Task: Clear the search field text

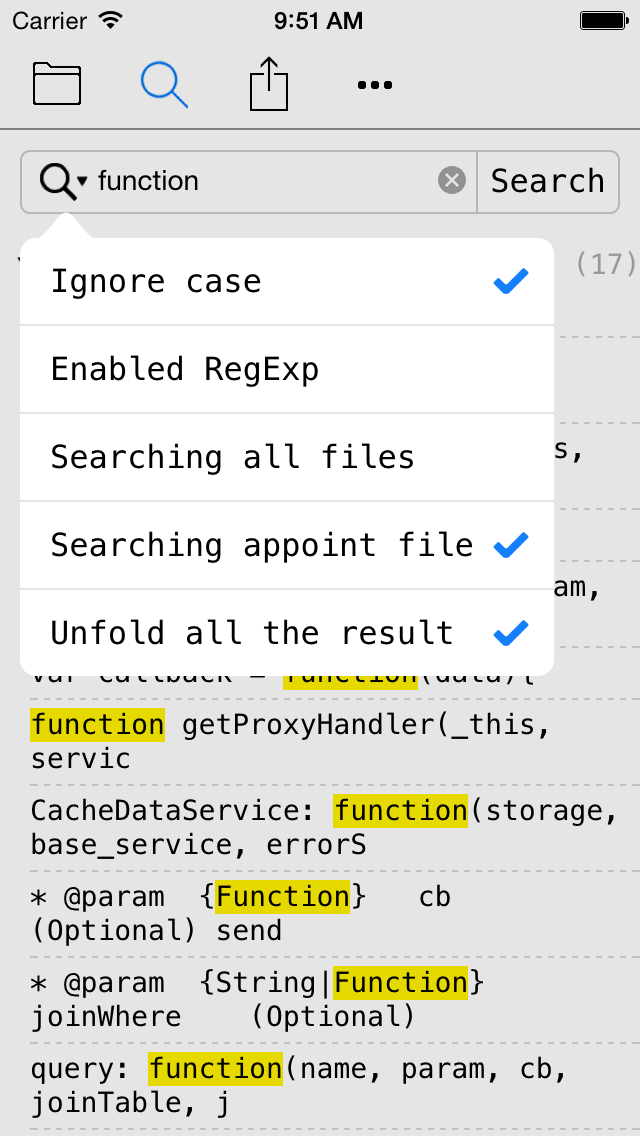Action: 452,181
